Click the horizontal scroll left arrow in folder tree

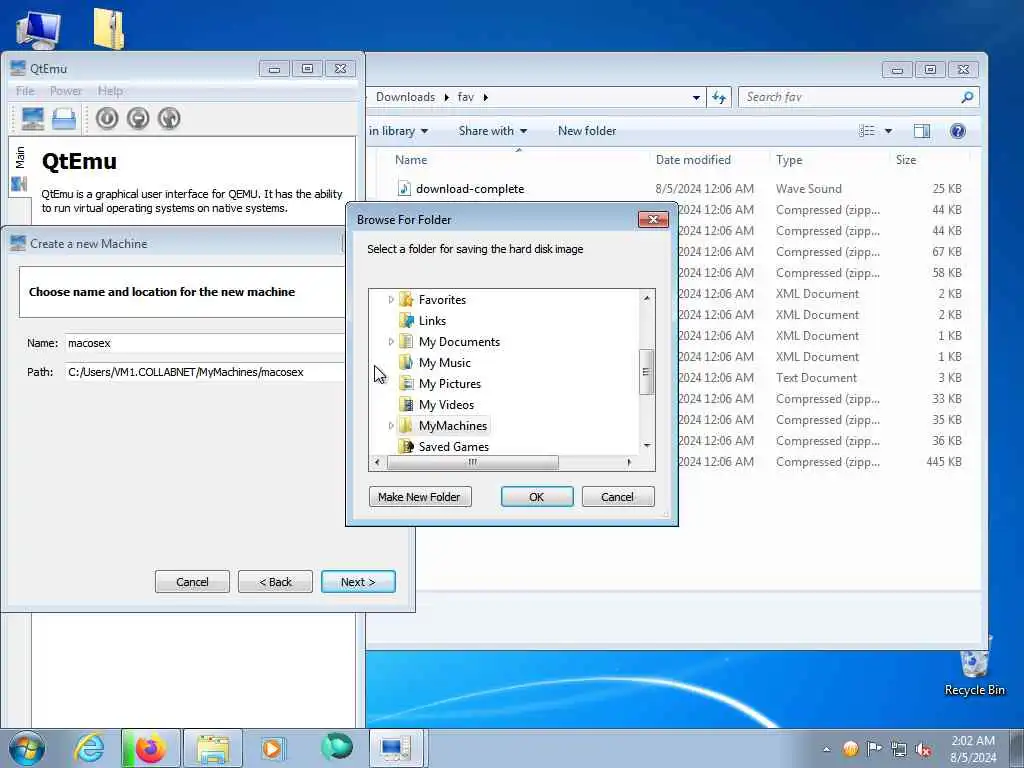tap(377, 462)
